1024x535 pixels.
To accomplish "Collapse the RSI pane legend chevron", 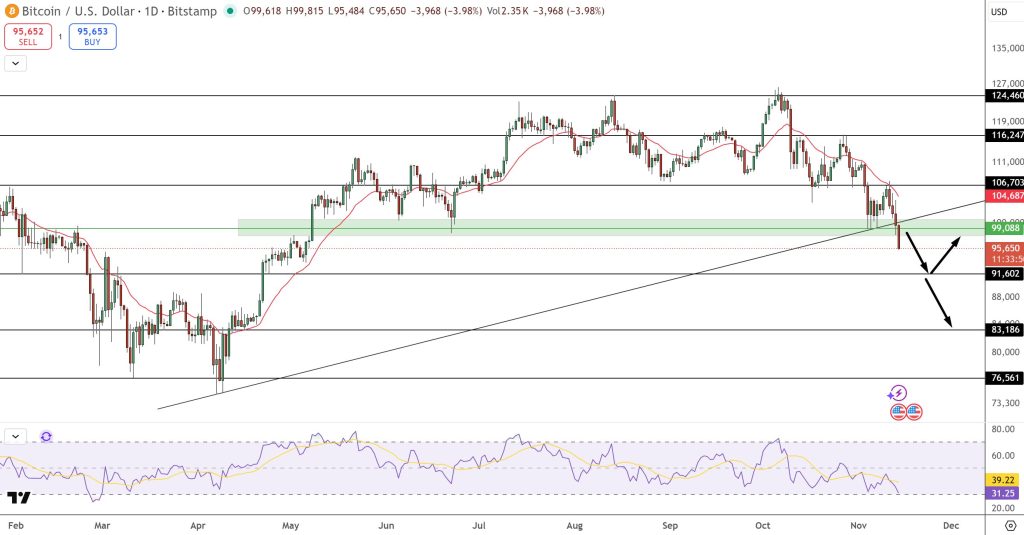I will [15, 437].
